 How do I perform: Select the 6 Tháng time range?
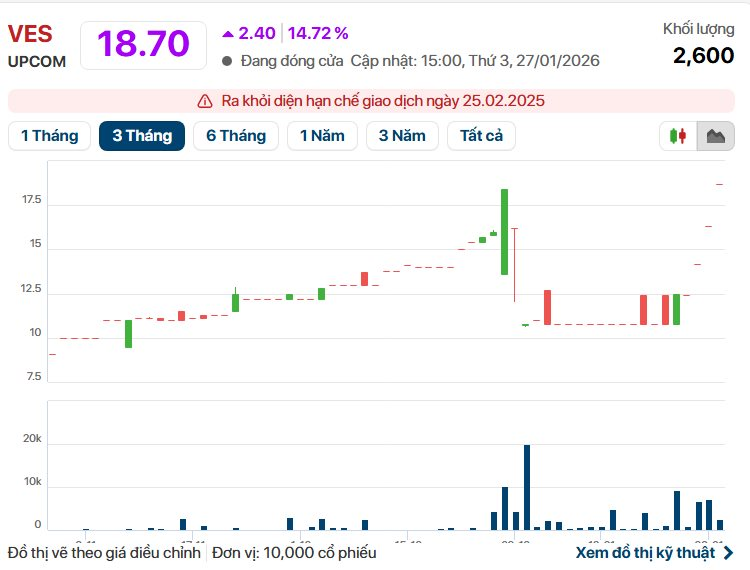(236, 136)
